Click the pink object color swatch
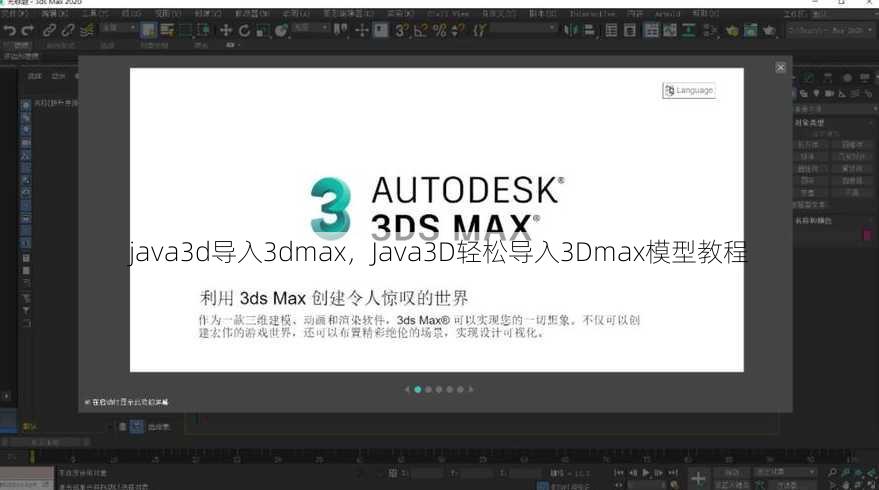 click(867, 234)
